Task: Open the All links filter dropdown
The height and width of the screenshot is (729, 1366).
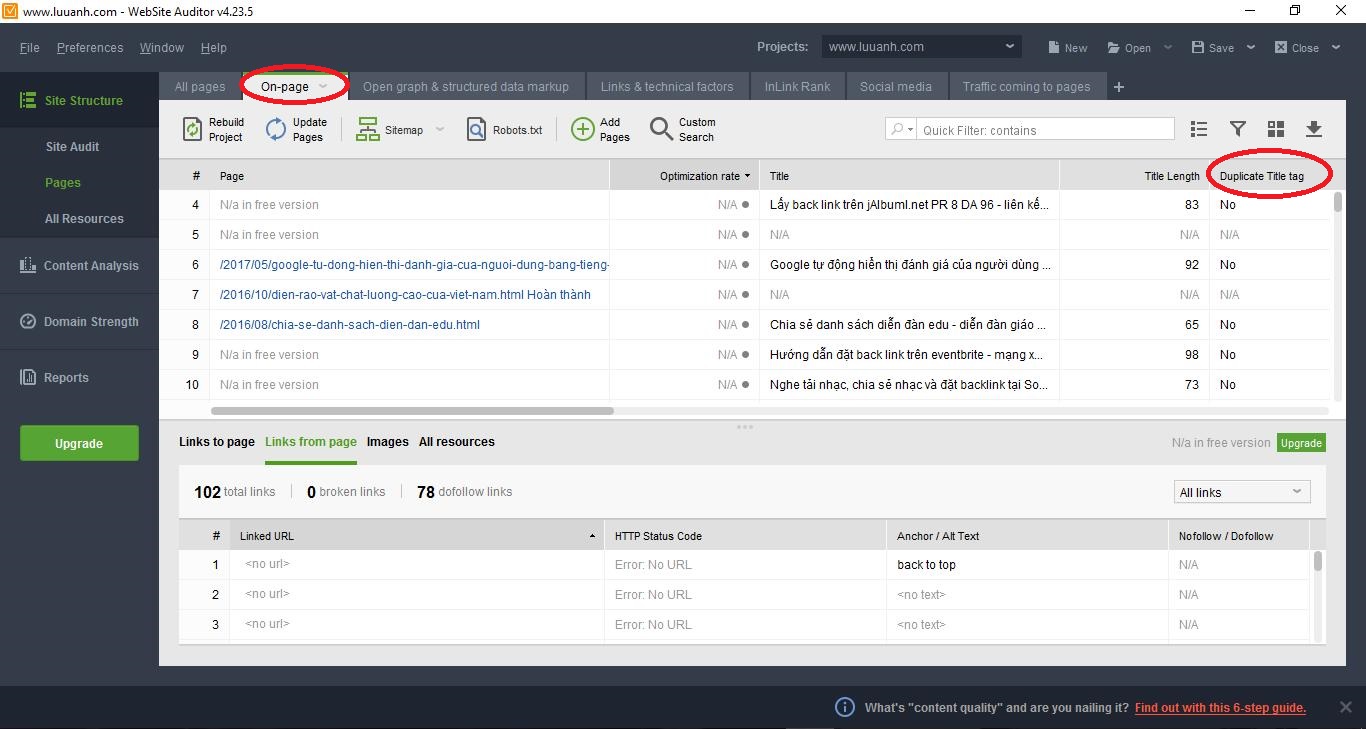Action: 1240,492
